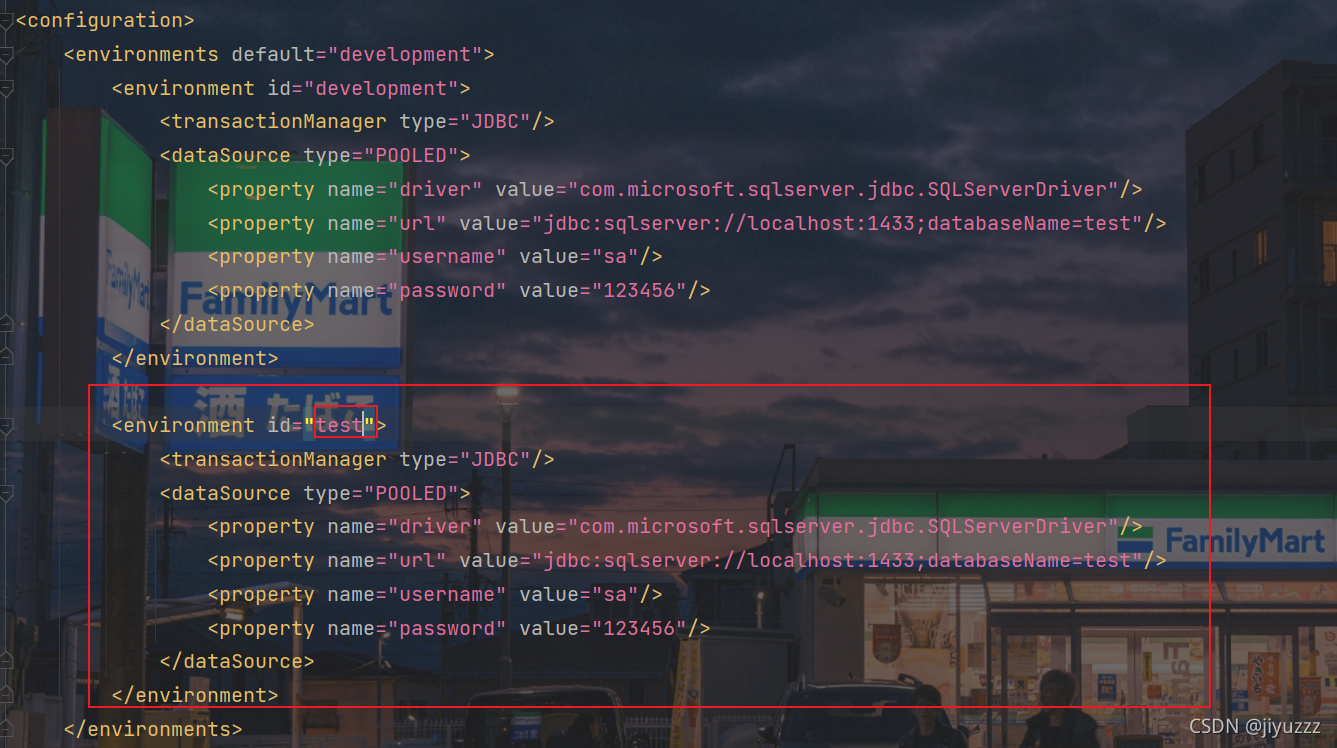The height and width of the screenshot is (748, 1337).
Task: Toggle fold marker beside second </dataSource> closing tag
Action: click(6, 661)
